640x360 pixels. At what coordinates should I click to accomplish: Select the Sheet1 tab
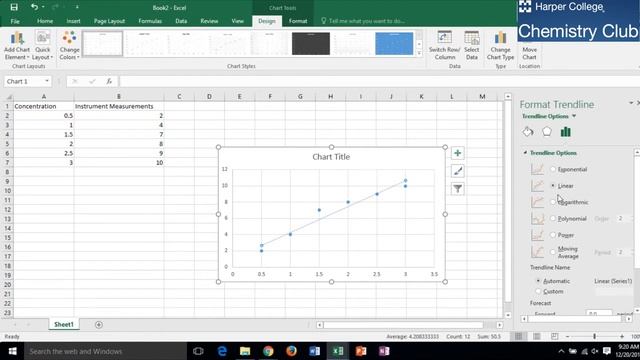point(64,324)
